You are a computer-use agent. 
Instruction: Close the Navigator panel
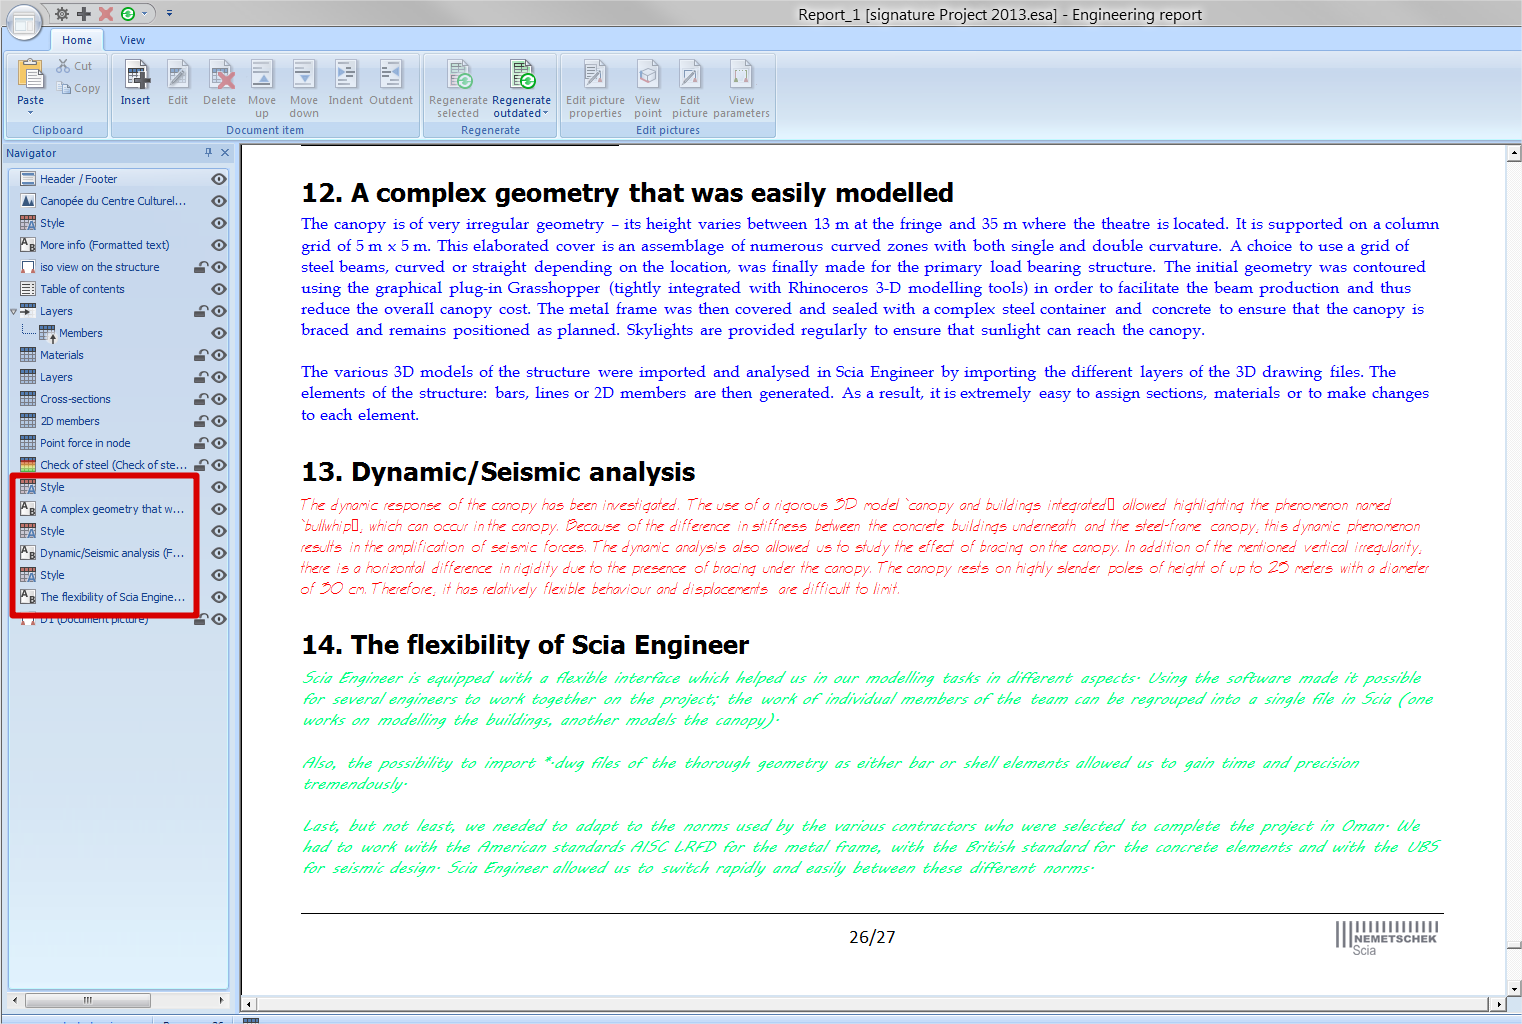pos(225,153)
